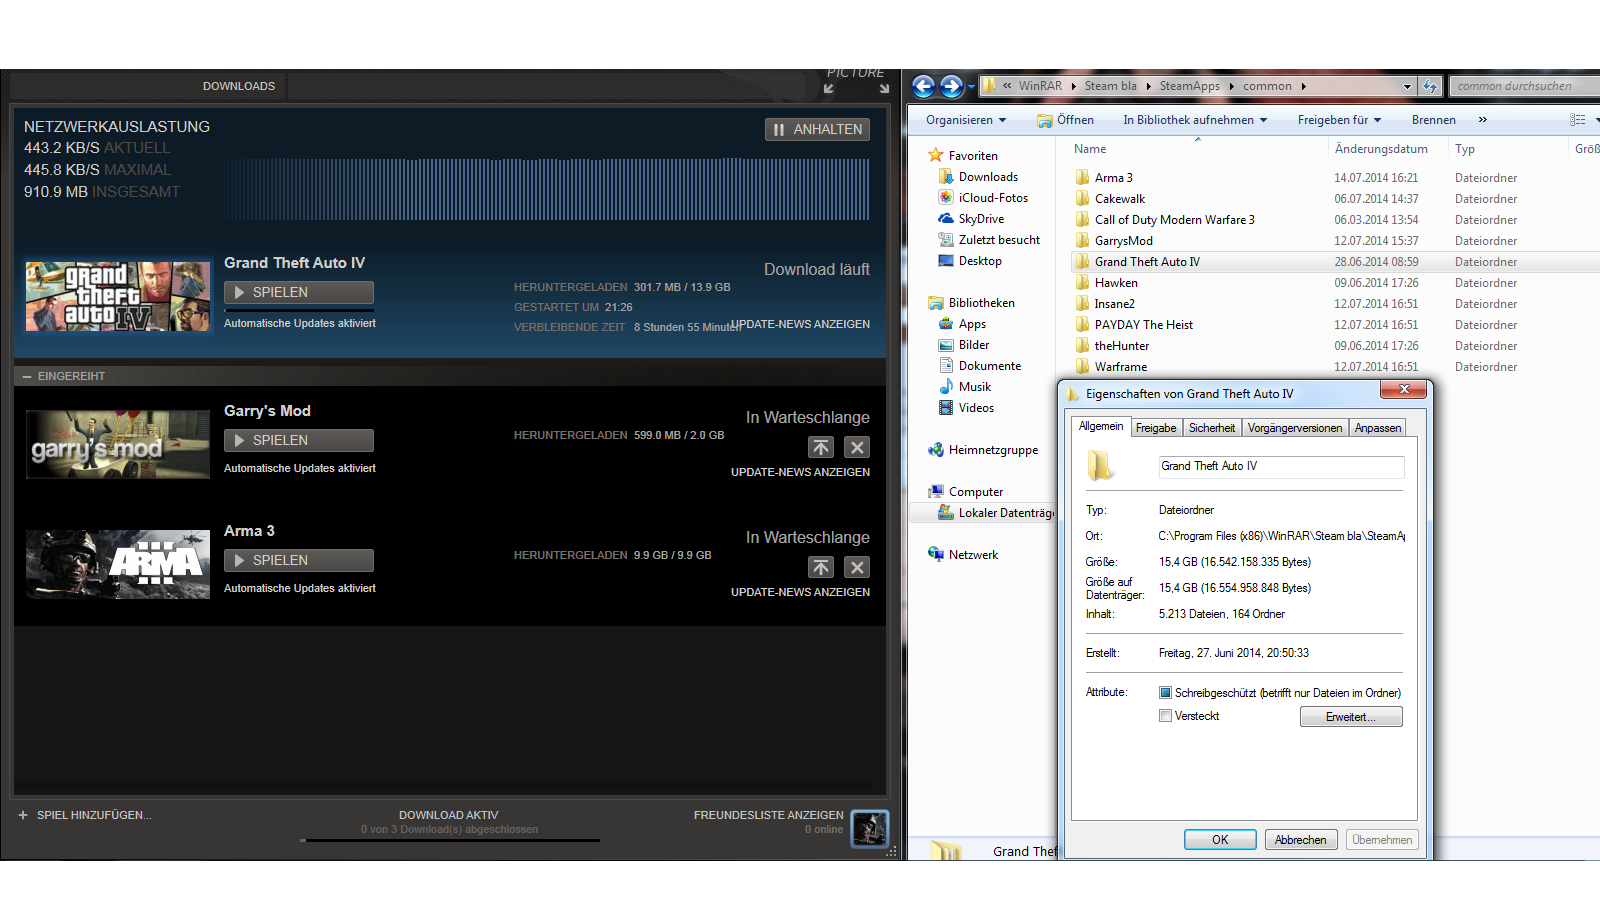Viewport: 1600px width, 900px height.
Task: Click the Download Aktiv progress bar
Action: coord(449,840)
